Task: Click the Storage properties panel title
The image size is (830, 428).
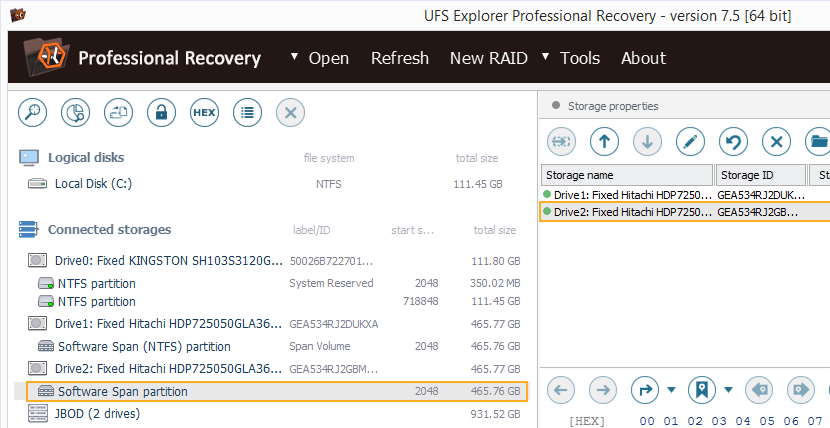Action: click(613, 106)
